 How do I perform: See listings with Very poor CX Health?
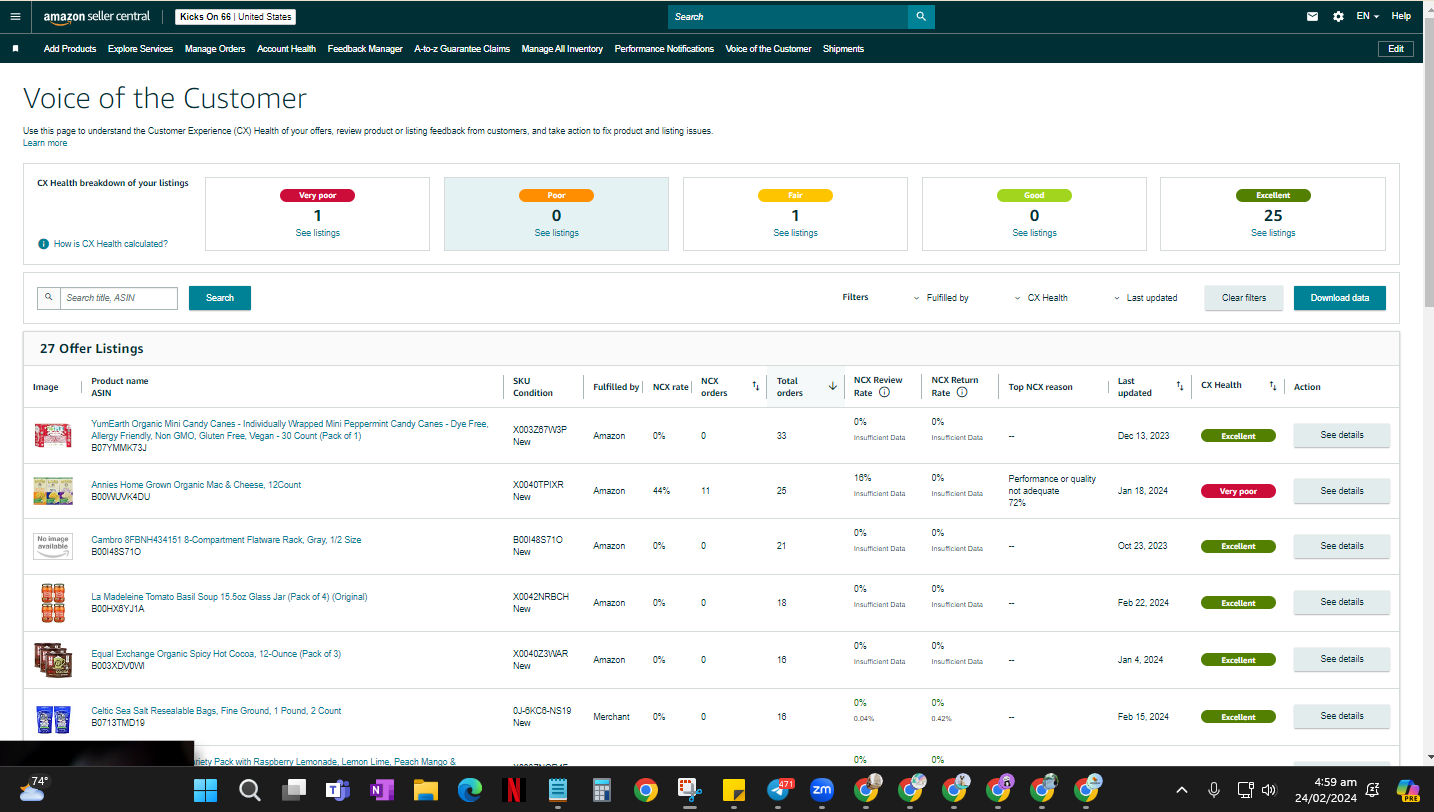(317, 233)
